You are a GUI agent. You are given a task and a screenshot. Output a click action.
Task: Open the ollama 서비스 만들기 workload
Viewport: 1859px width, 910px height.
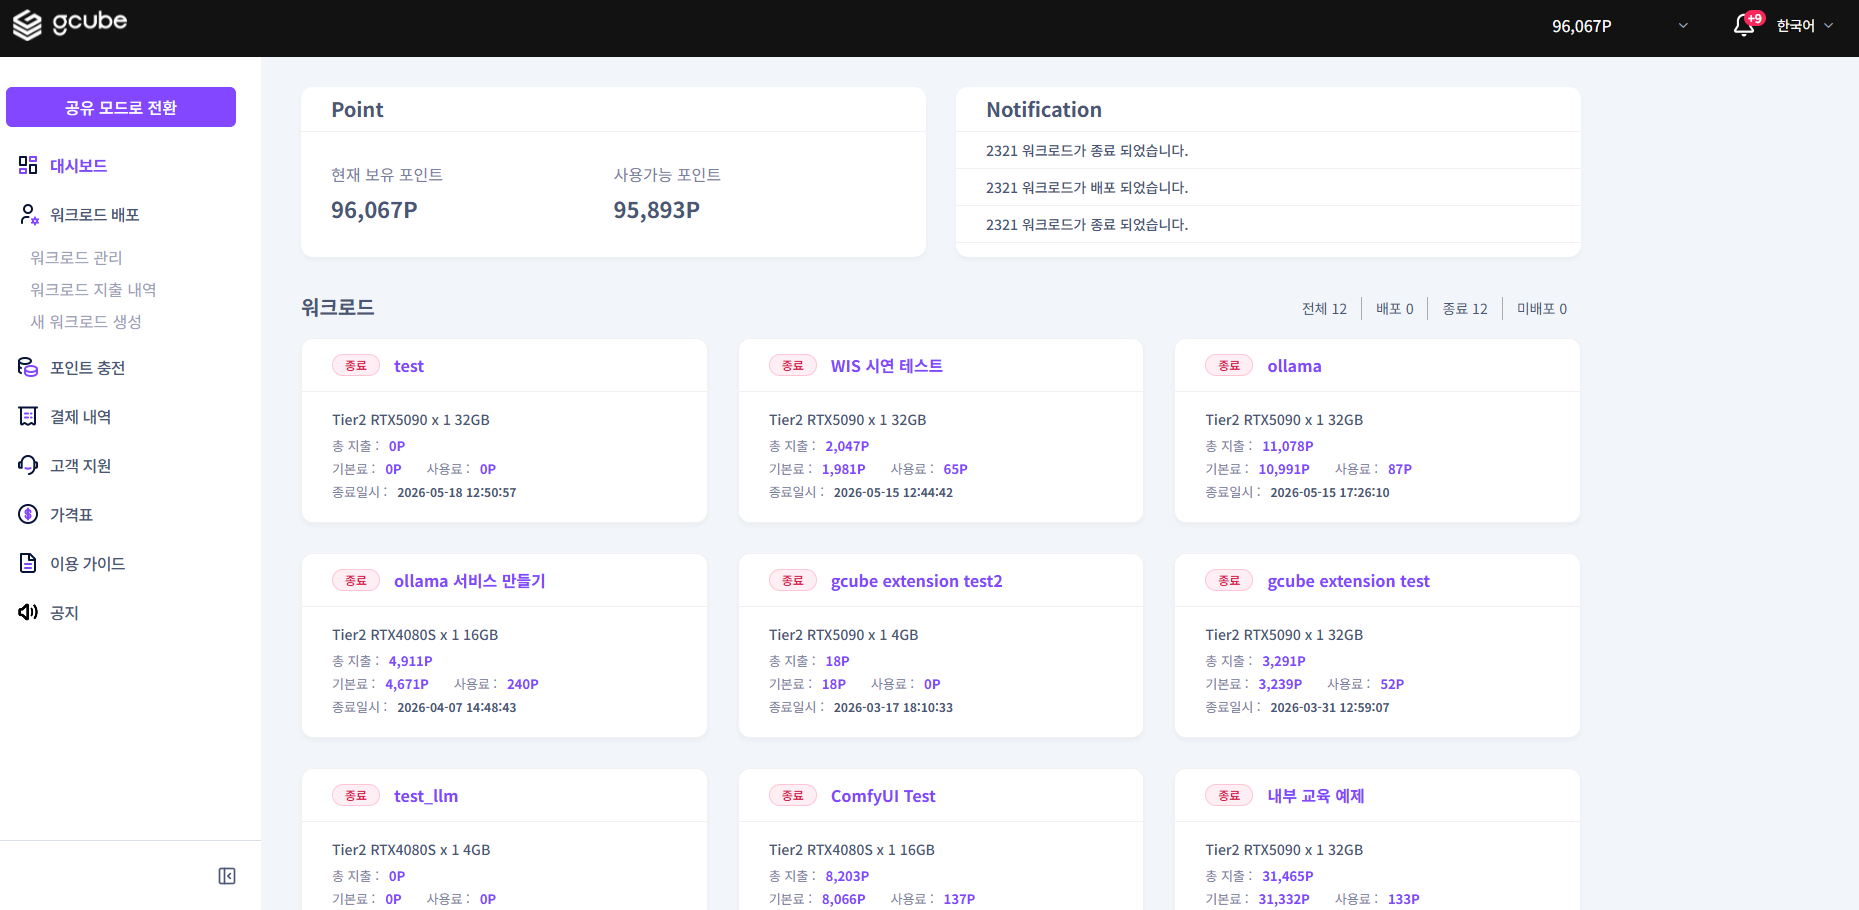(470, 581)
